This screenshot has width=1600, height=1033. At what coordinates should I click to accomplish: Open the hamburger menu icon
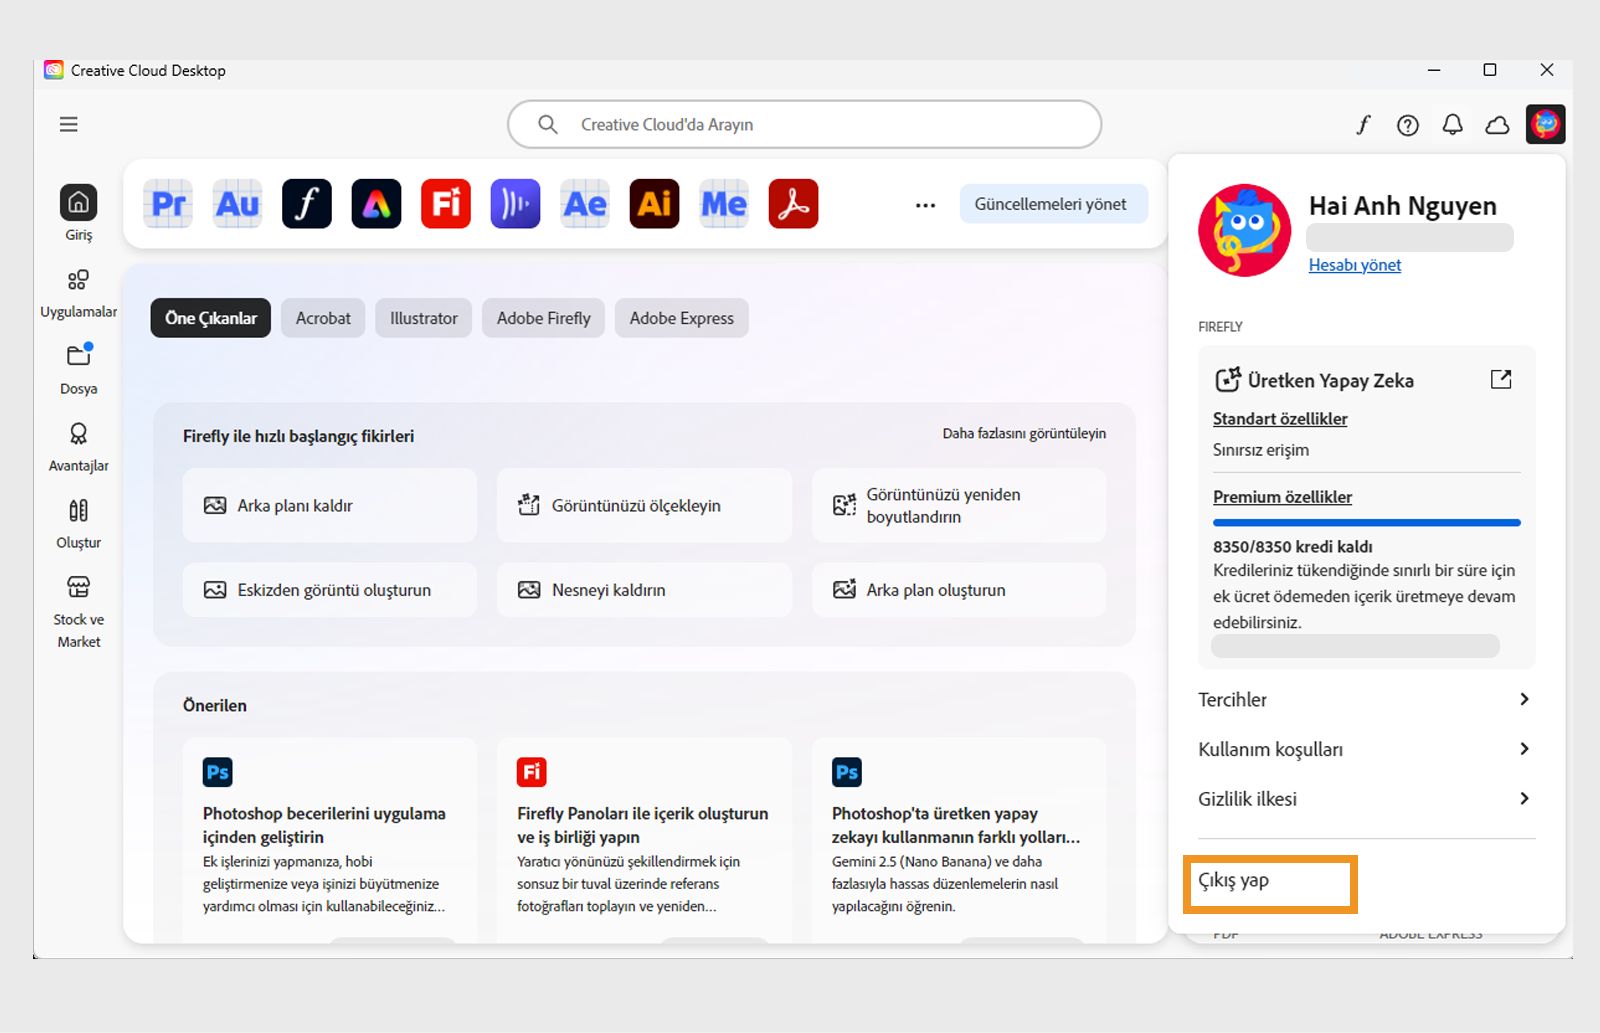click(x=68, y=124)
